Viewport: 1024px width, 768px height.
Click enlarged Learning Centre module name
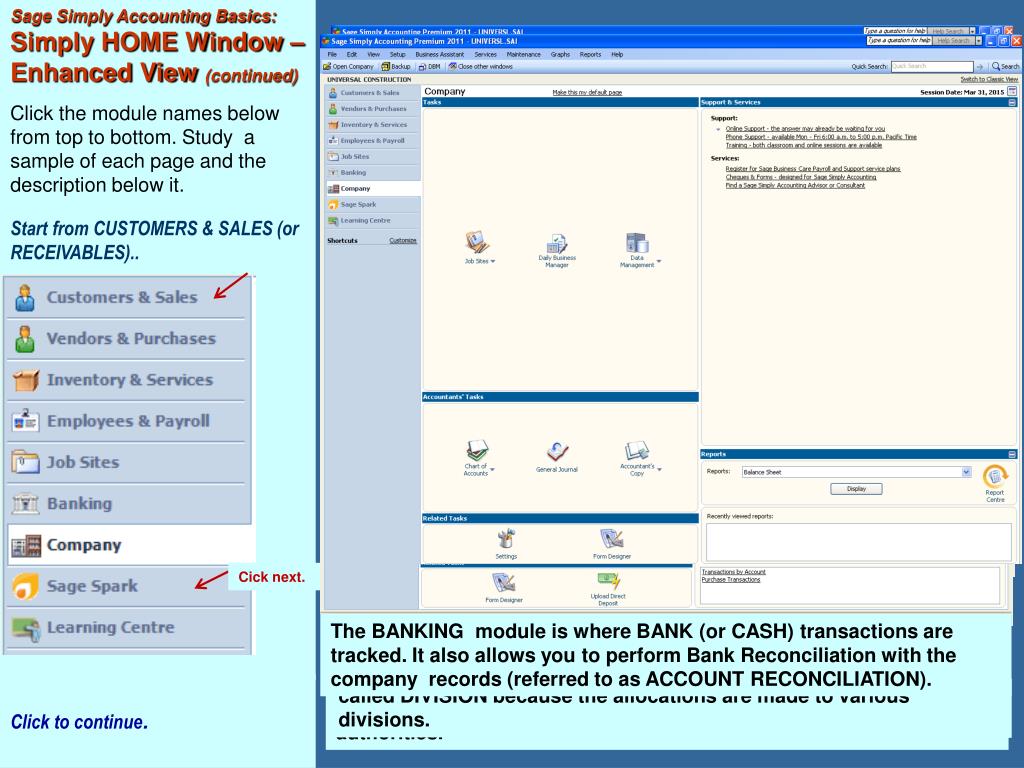[x=111, y=627]
